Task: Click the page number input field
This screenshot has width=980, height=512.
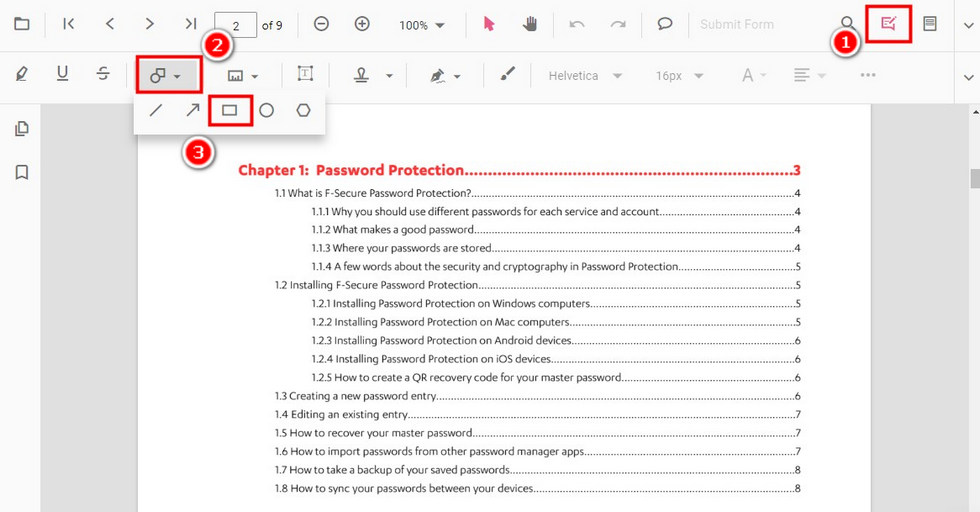Action: pos(235,25)
